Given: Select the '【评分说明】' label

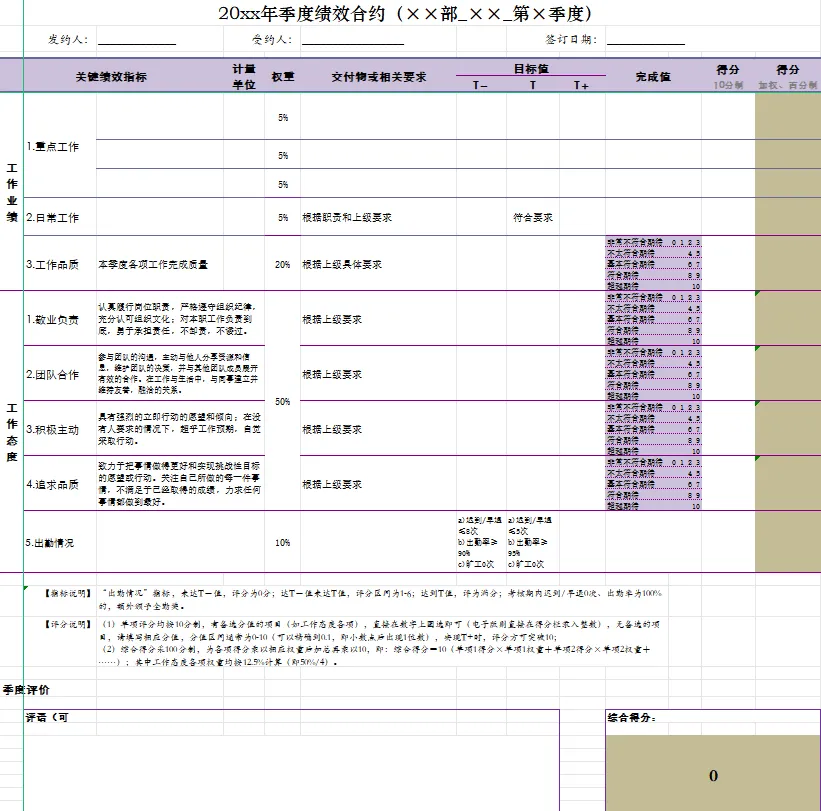Looking at the screenshot, I should [68, 624].
